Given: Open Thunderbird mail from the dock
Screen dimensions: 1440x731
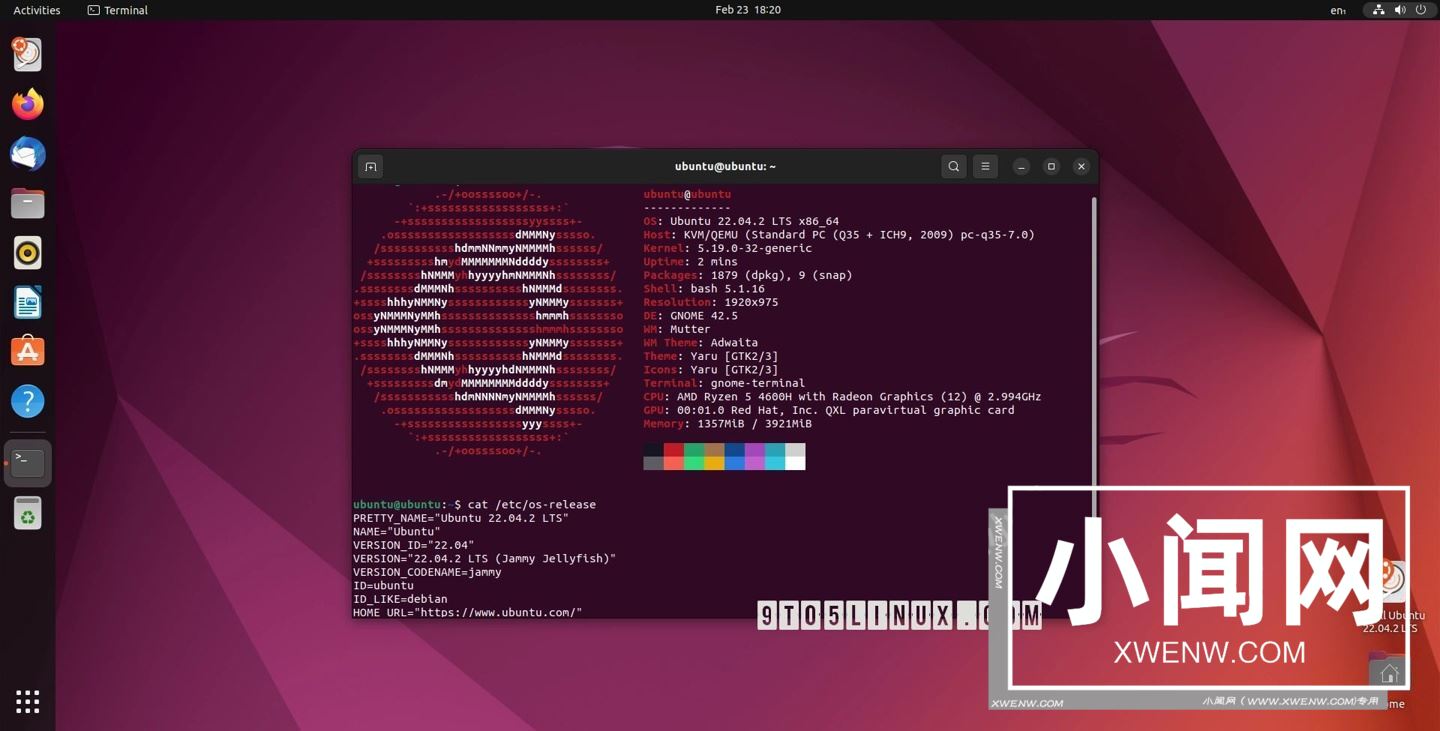Looking at the screenshot, I should click(x=27, y=154).
